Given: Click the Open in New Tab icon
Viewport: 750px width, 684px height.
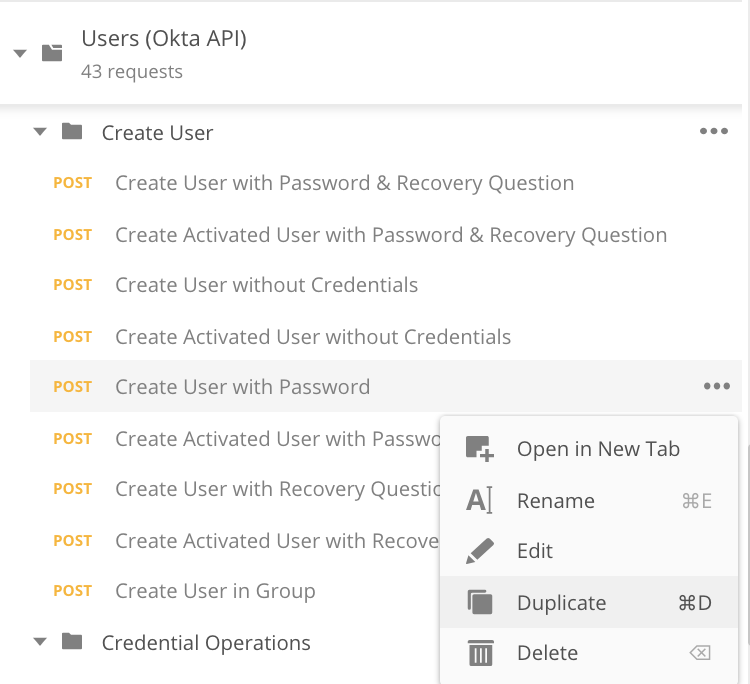Looking at the screenshot, I should click(x=480, y=449).
